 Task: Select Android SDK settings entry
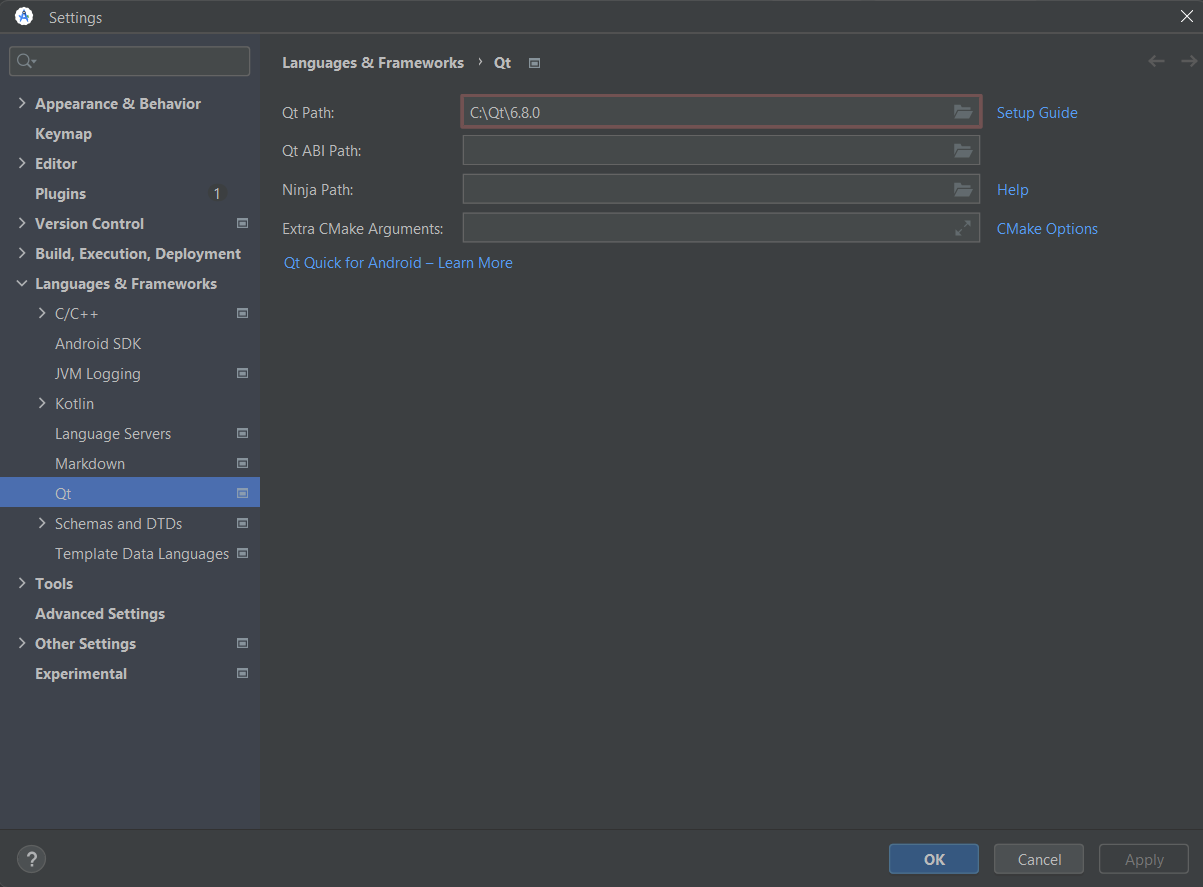coord(98,344)
